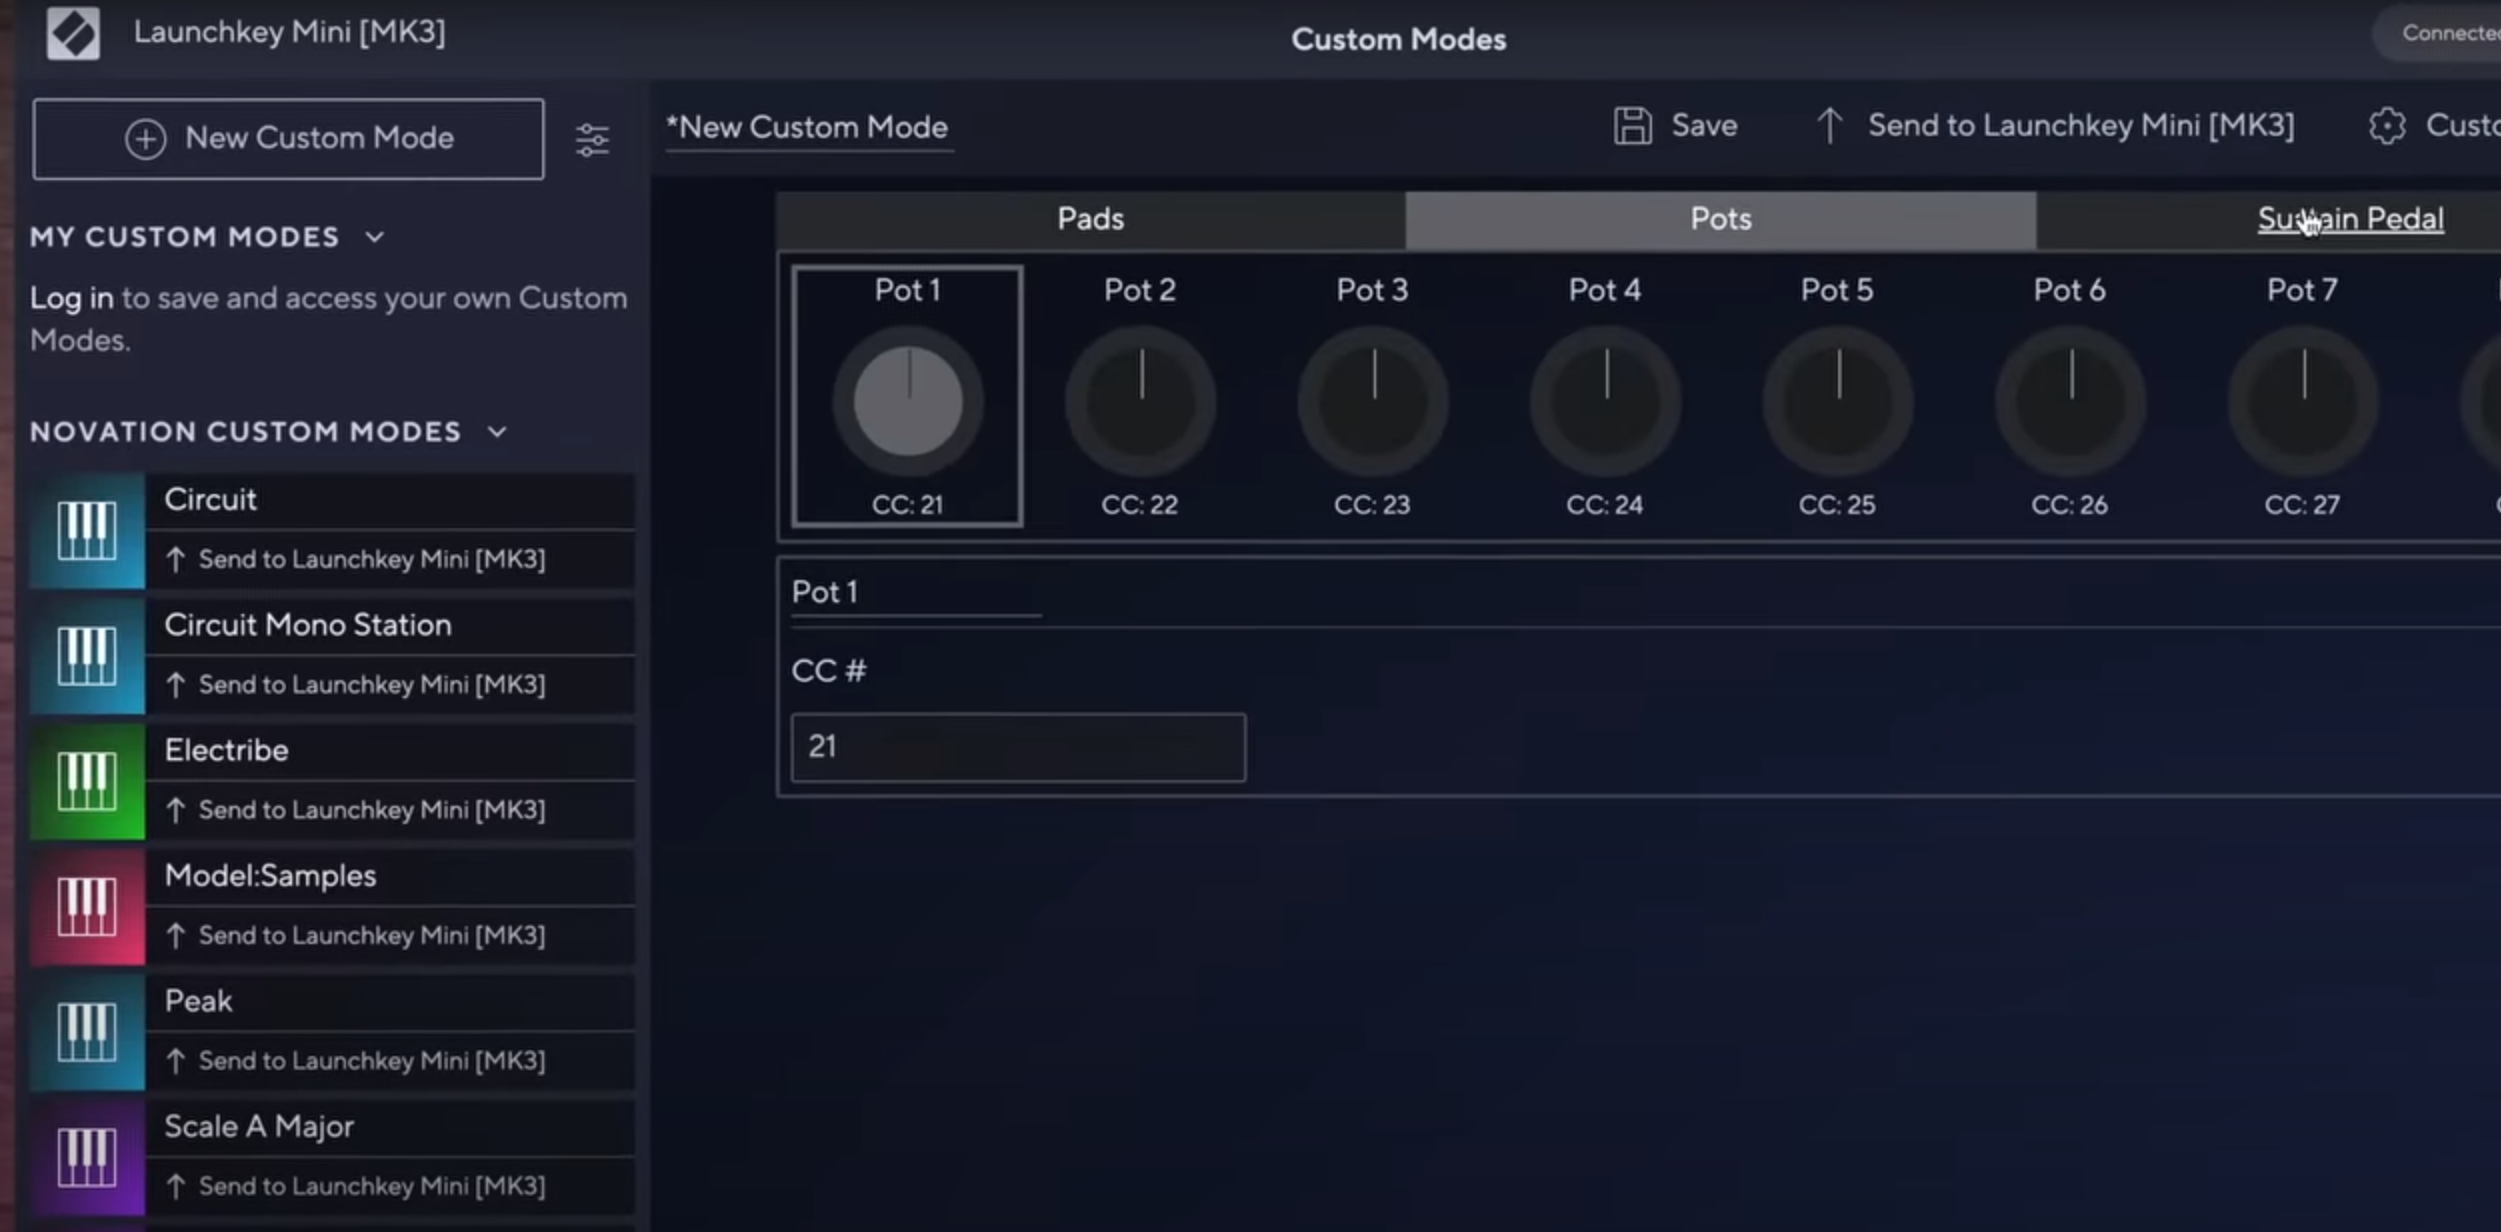Click the Scale A Major mode name

click(x=260, y=1127)
